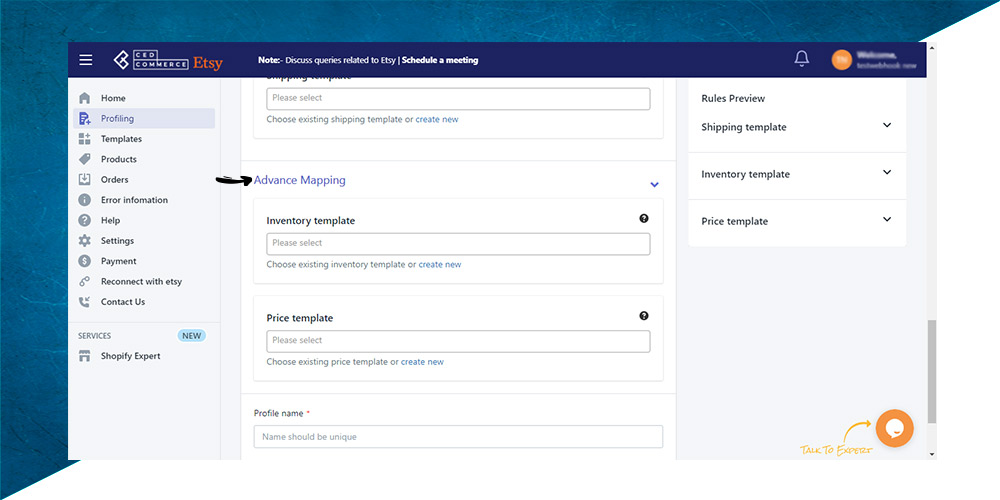Click the orange user avatar
Viewport: 1000px width, 500px height.
tap(842, 60)
